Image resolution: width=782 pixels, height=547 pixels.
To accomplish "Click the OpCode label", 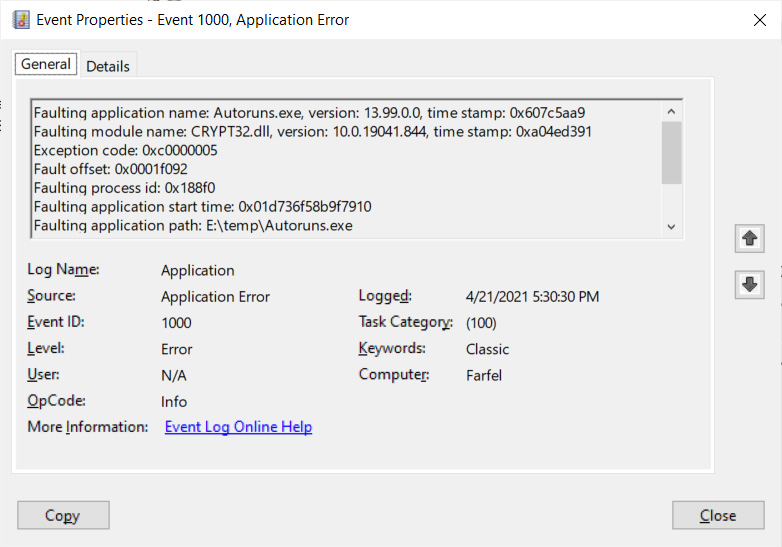I will coord(56,401).
